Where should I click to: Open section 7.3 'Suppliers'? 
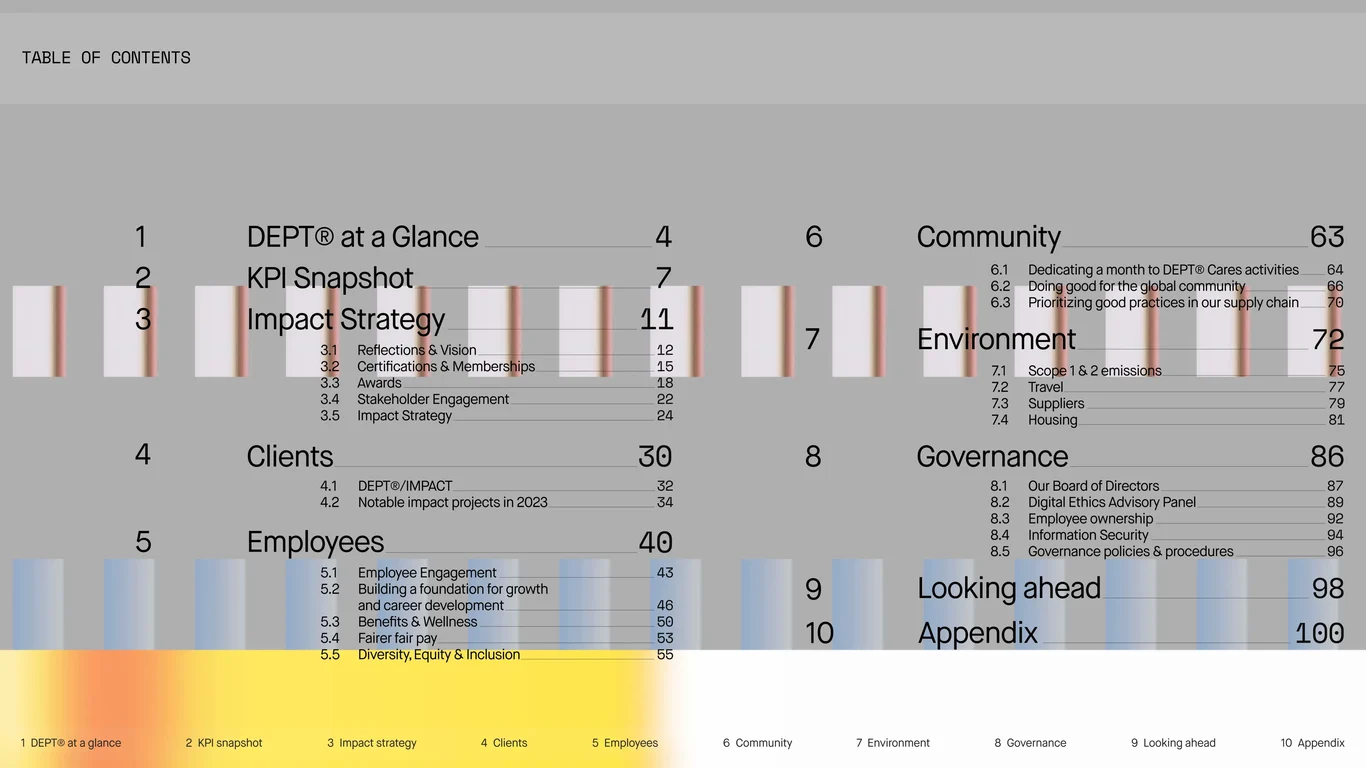[1056, 404]
